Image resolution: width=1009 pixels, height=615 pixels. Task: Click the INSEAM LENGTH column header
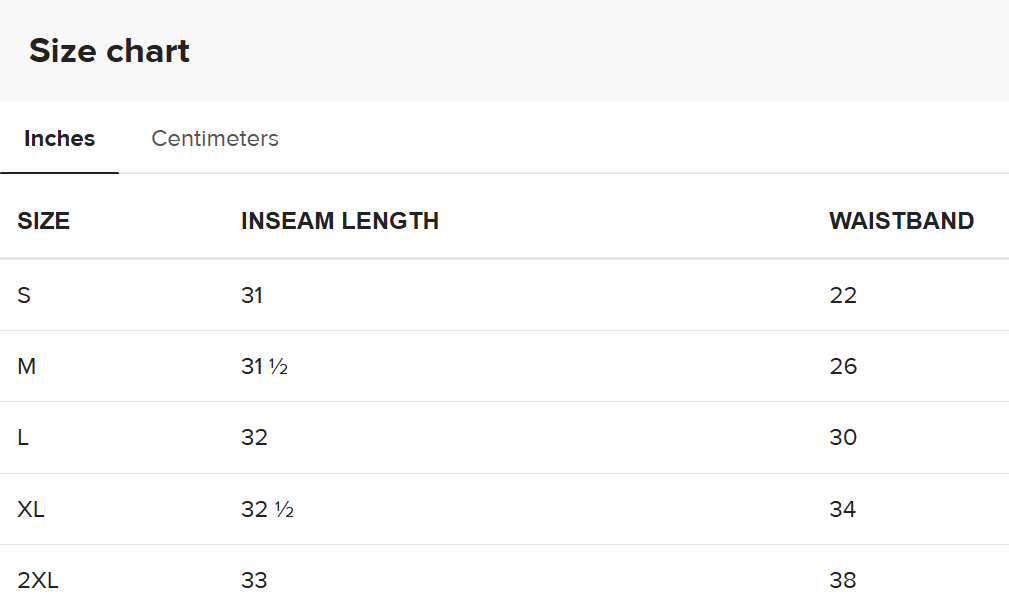click(x=340, y=221)
